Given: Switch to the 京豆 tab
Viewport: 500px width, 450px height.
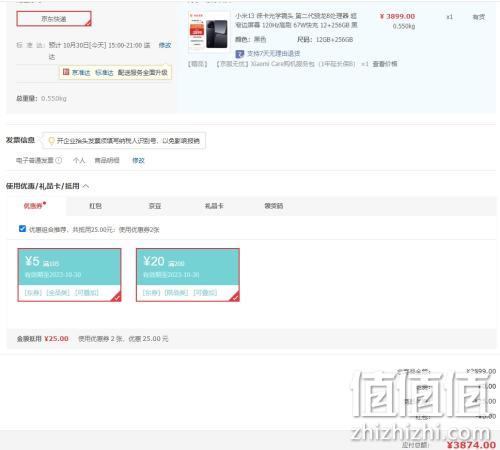Looking at the screenshot, I should coord(155,206).
